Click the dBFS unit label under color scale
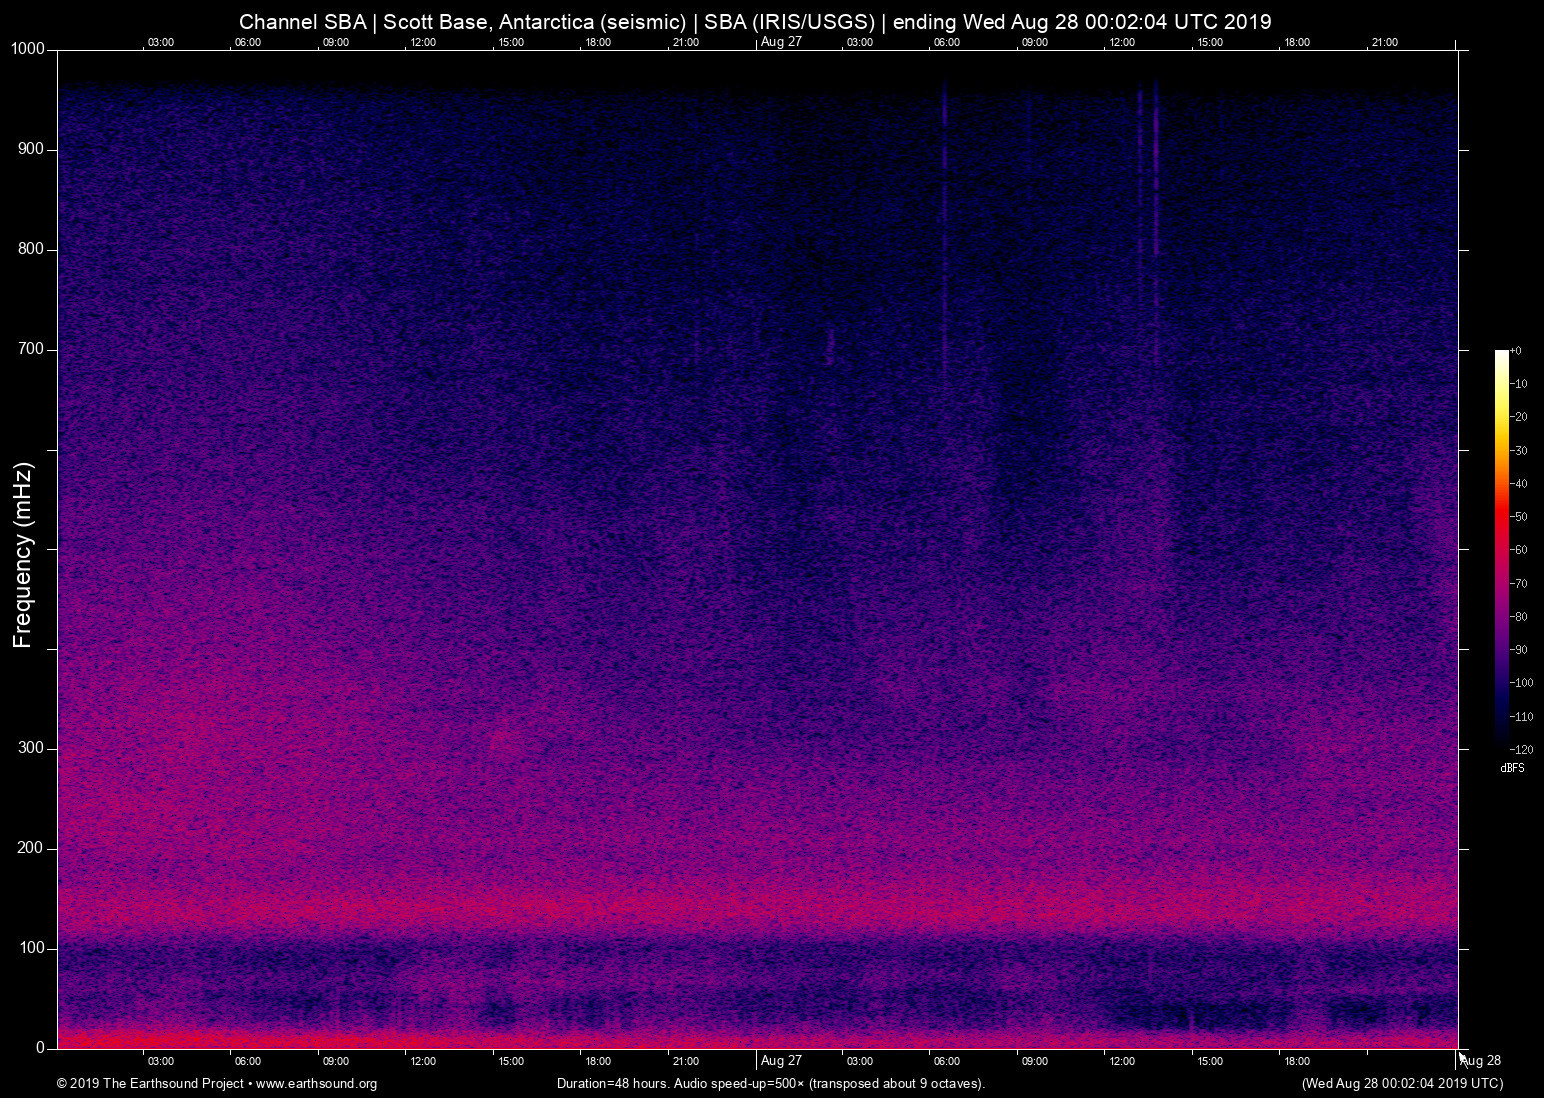The image size is (1544, 1098). pos(1512,768)
